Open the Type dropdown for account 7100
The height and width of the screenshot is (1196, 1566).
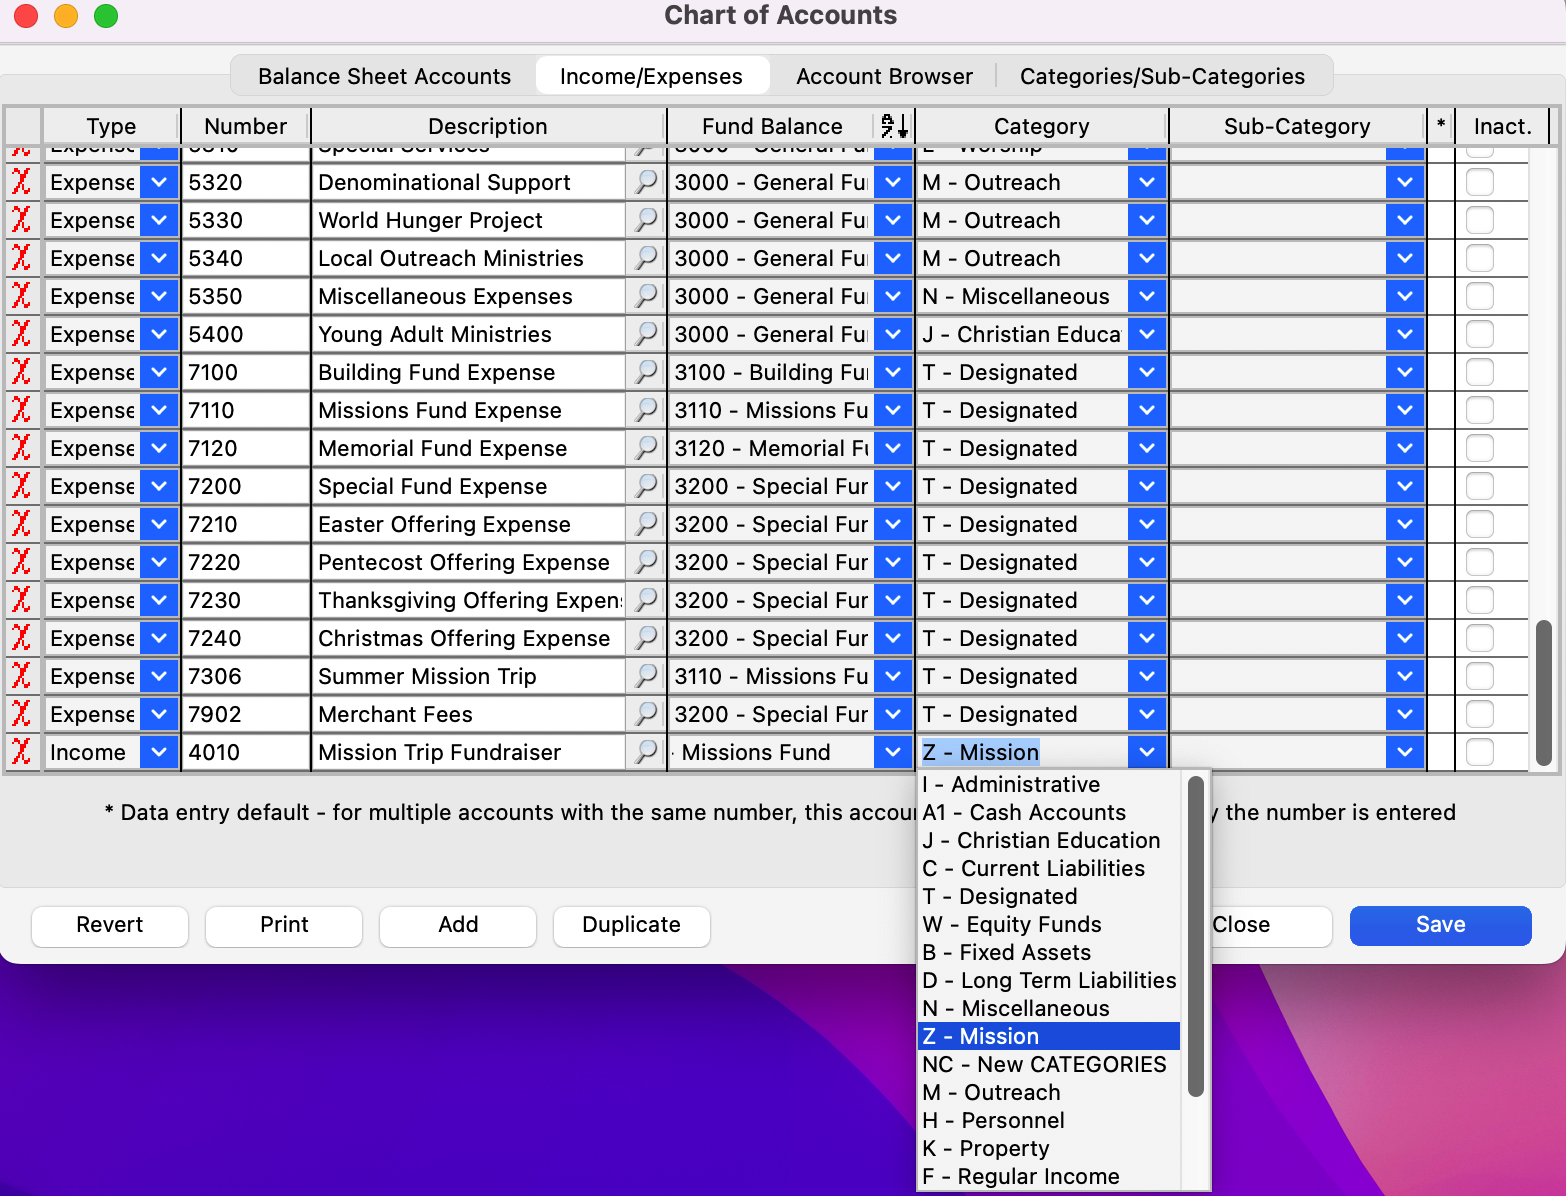click(159, 372)
